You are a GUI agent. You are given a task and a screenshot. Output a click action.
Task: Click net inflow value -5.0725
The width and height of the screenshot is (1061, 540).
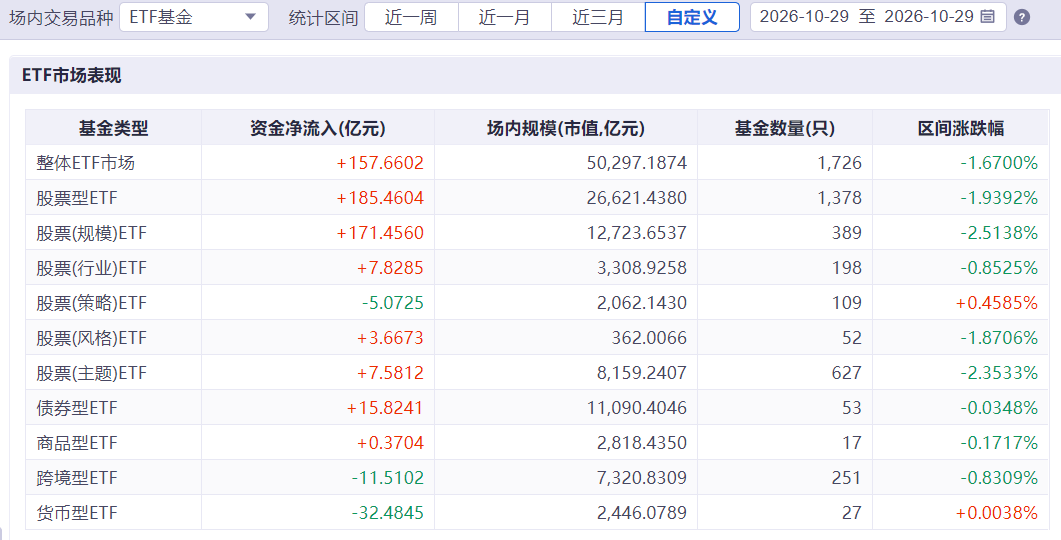[x=392, y=302]
